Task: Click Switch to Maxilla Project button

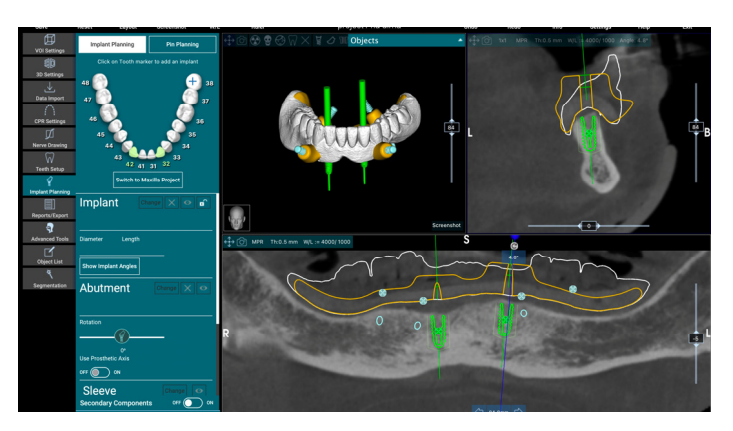Action: coord(147,179)
